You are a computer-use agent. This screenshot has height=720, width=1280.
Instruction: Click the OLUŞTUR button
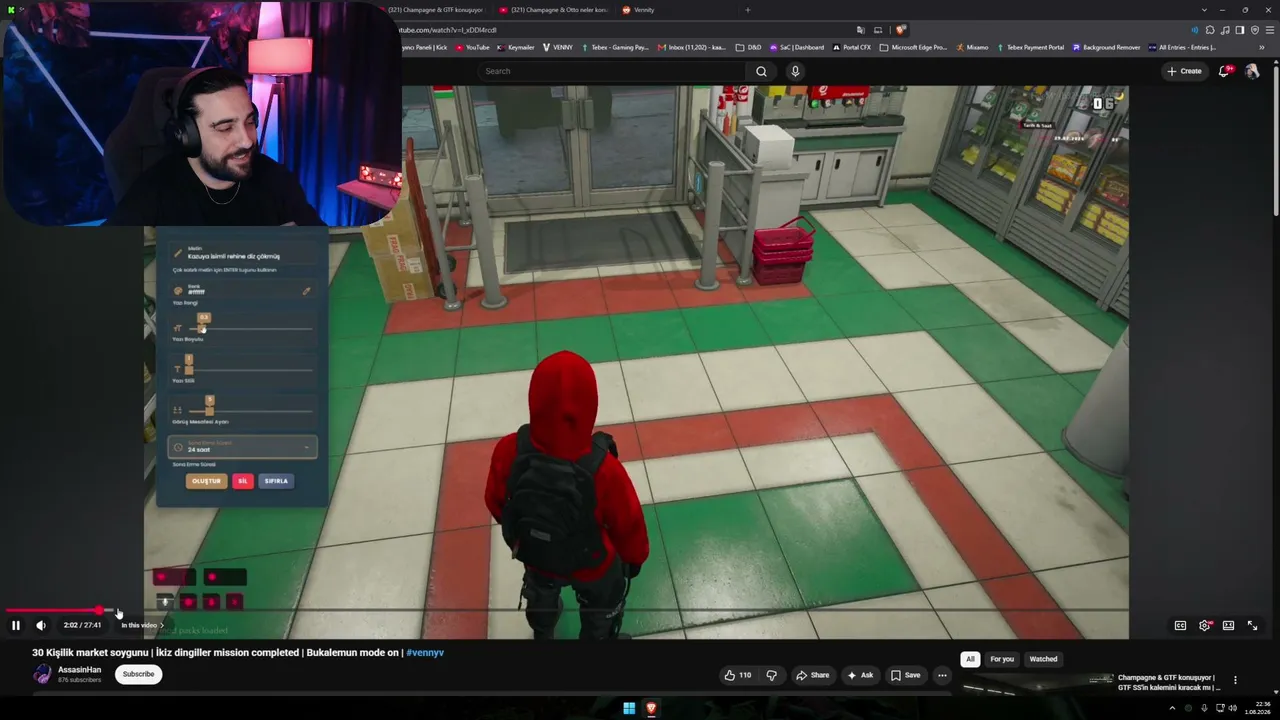coord(206,481)
